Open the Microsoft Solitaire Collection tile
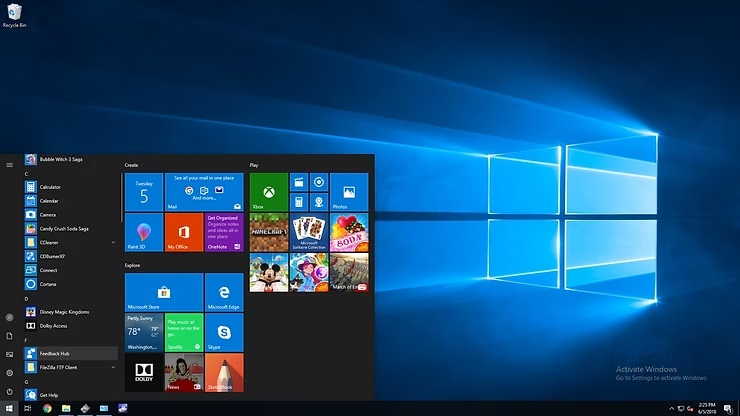The height and width of the screenshot is (416, 740). tap(309, 232)
